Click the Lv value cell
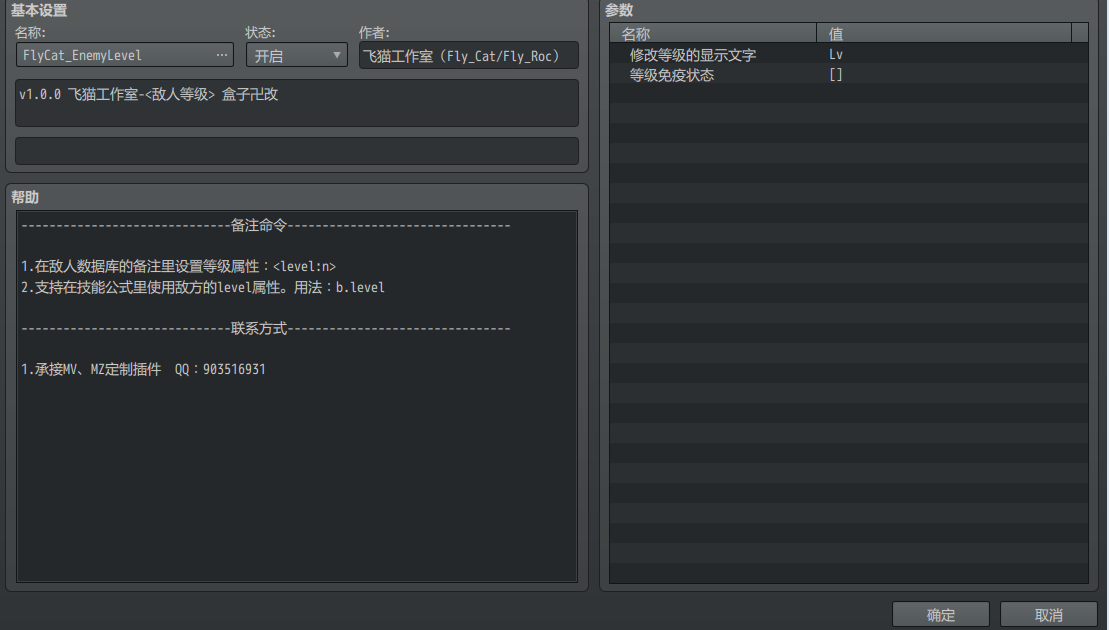 (x=836, y=54)
